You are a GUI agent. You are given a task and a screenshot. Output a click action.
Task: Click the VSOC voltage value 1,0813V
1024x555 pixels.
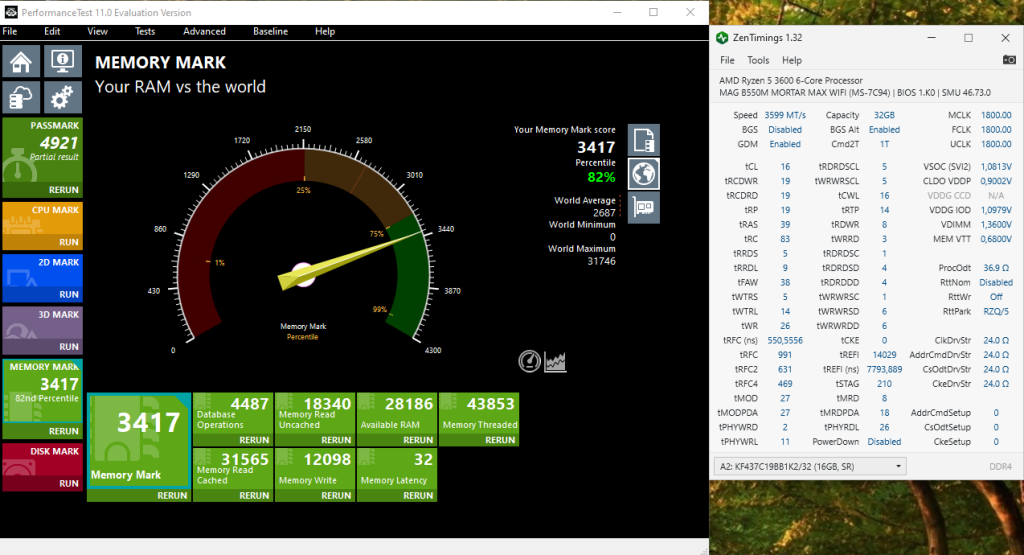tap(996, 166)
